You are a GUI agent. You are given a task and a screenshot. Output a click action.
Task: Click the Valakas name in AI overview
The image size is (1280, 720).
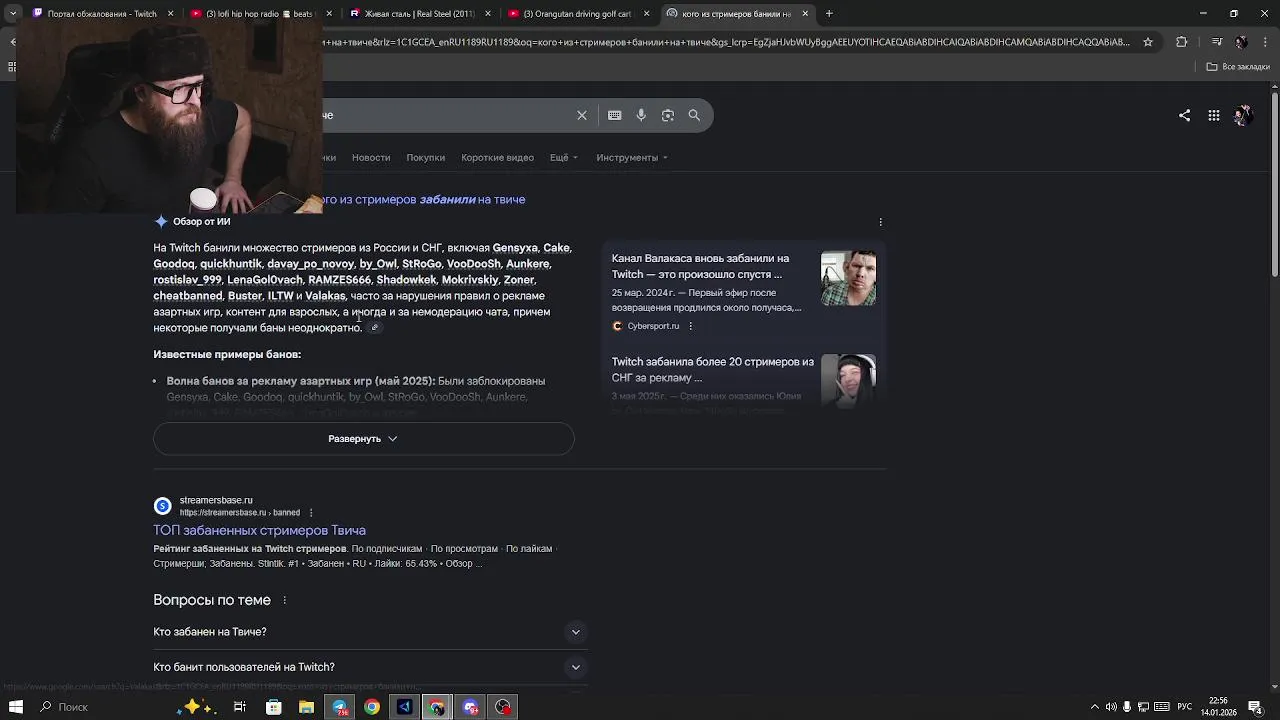click(x=325, y=296)
